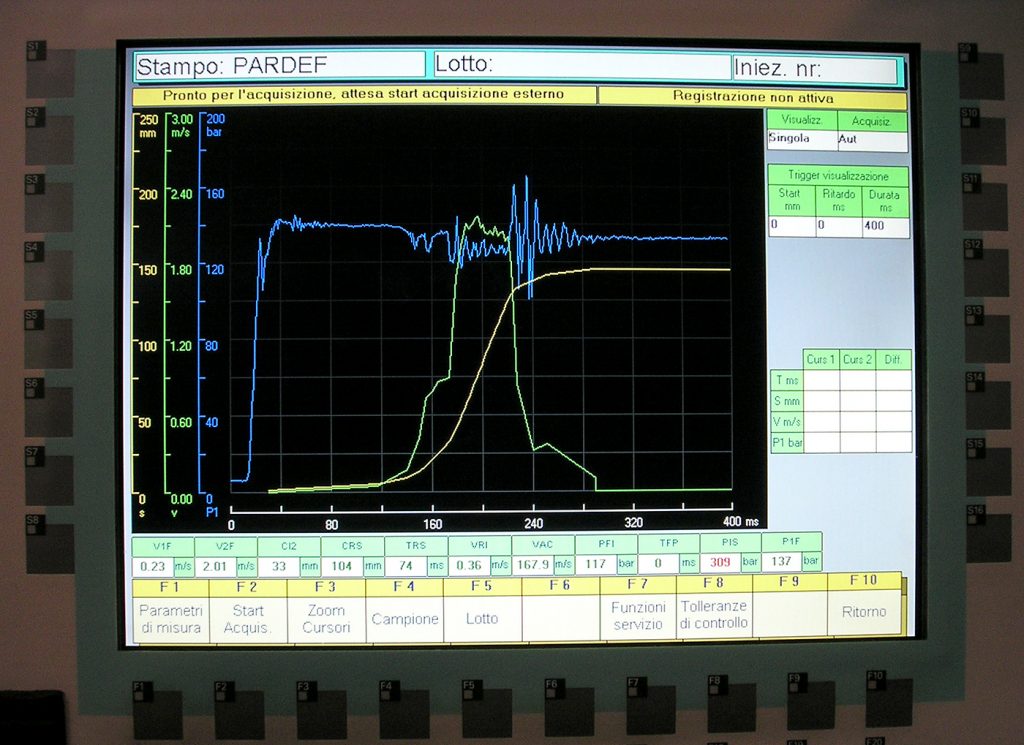Select the Iniez. nr field
The height and width of the screenshot is (745, 1024).
tap(815, 69)
